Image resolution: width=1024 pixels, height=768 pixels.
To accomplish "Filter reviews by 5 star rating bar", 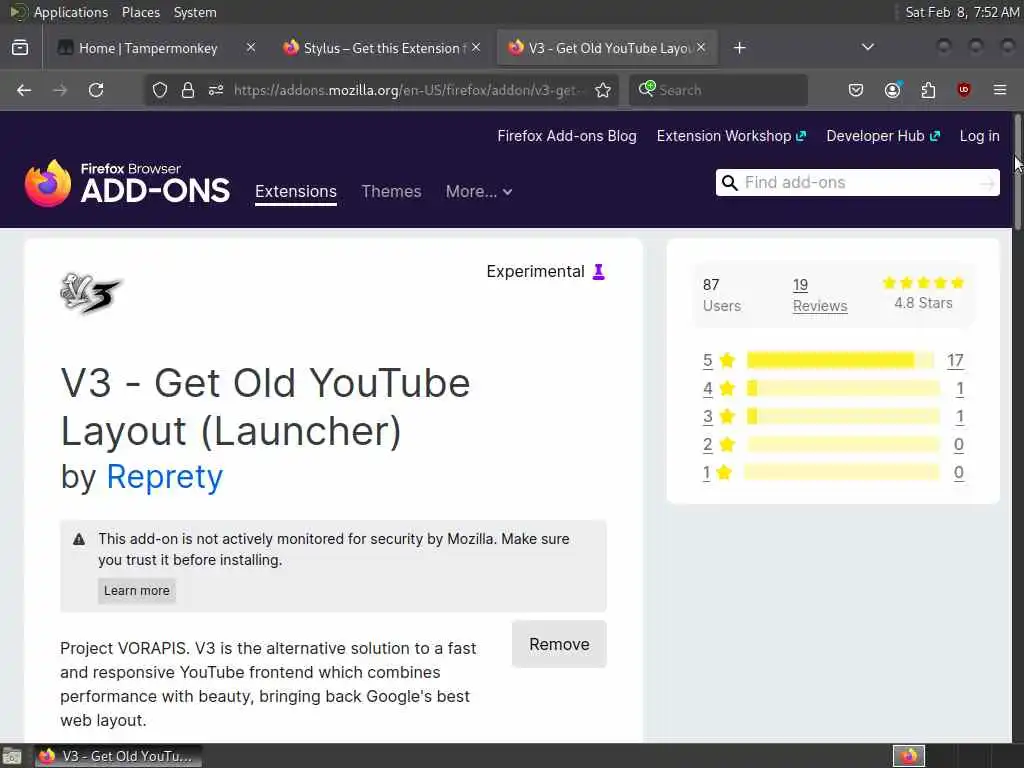I will [x=840, y=360].
